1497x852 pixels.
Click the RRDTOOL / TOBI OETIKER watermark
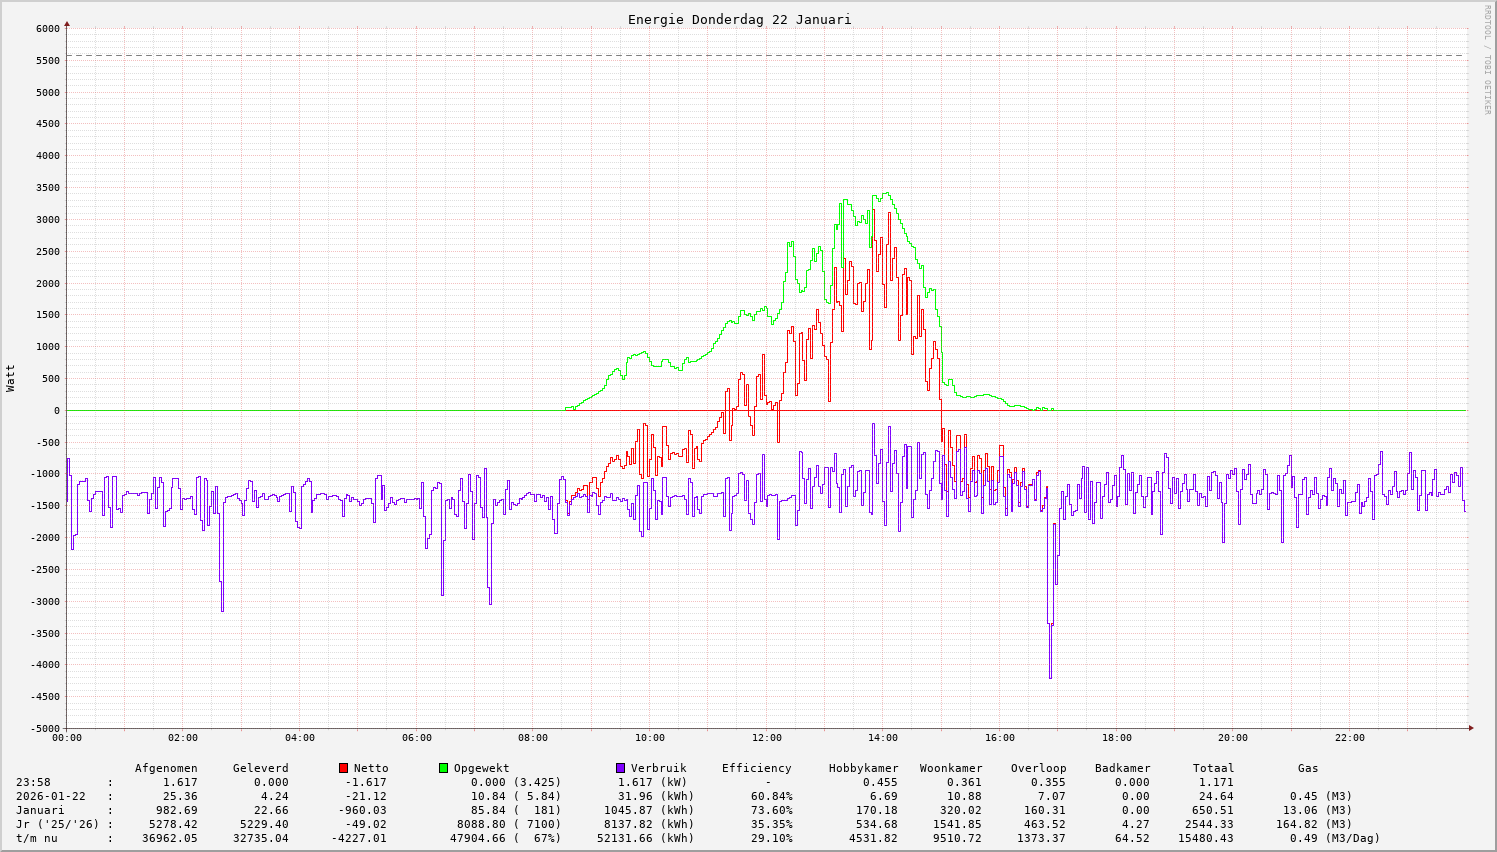1487,59
